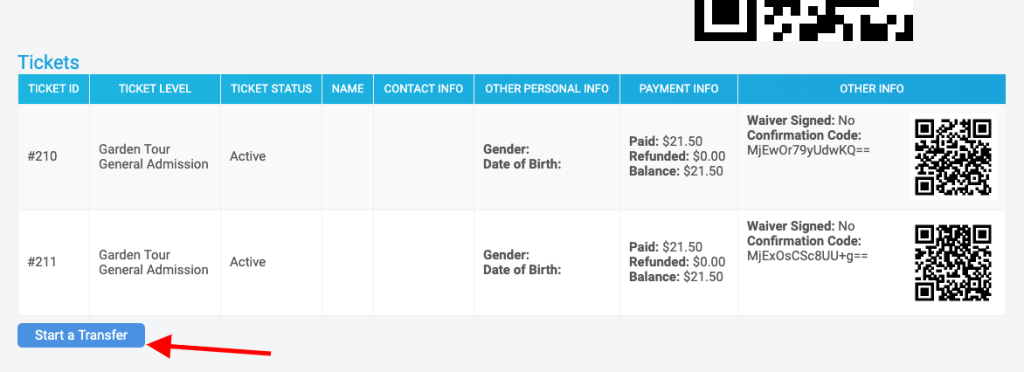Click Garden Tour level for ticket #211

point(135,255)
